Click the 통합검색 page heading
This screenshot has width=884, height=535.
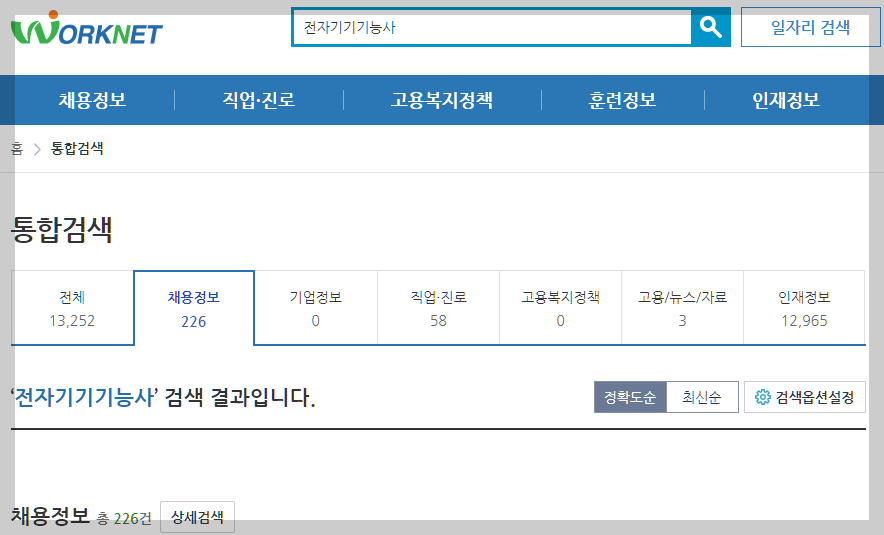[x=62, y=229]
